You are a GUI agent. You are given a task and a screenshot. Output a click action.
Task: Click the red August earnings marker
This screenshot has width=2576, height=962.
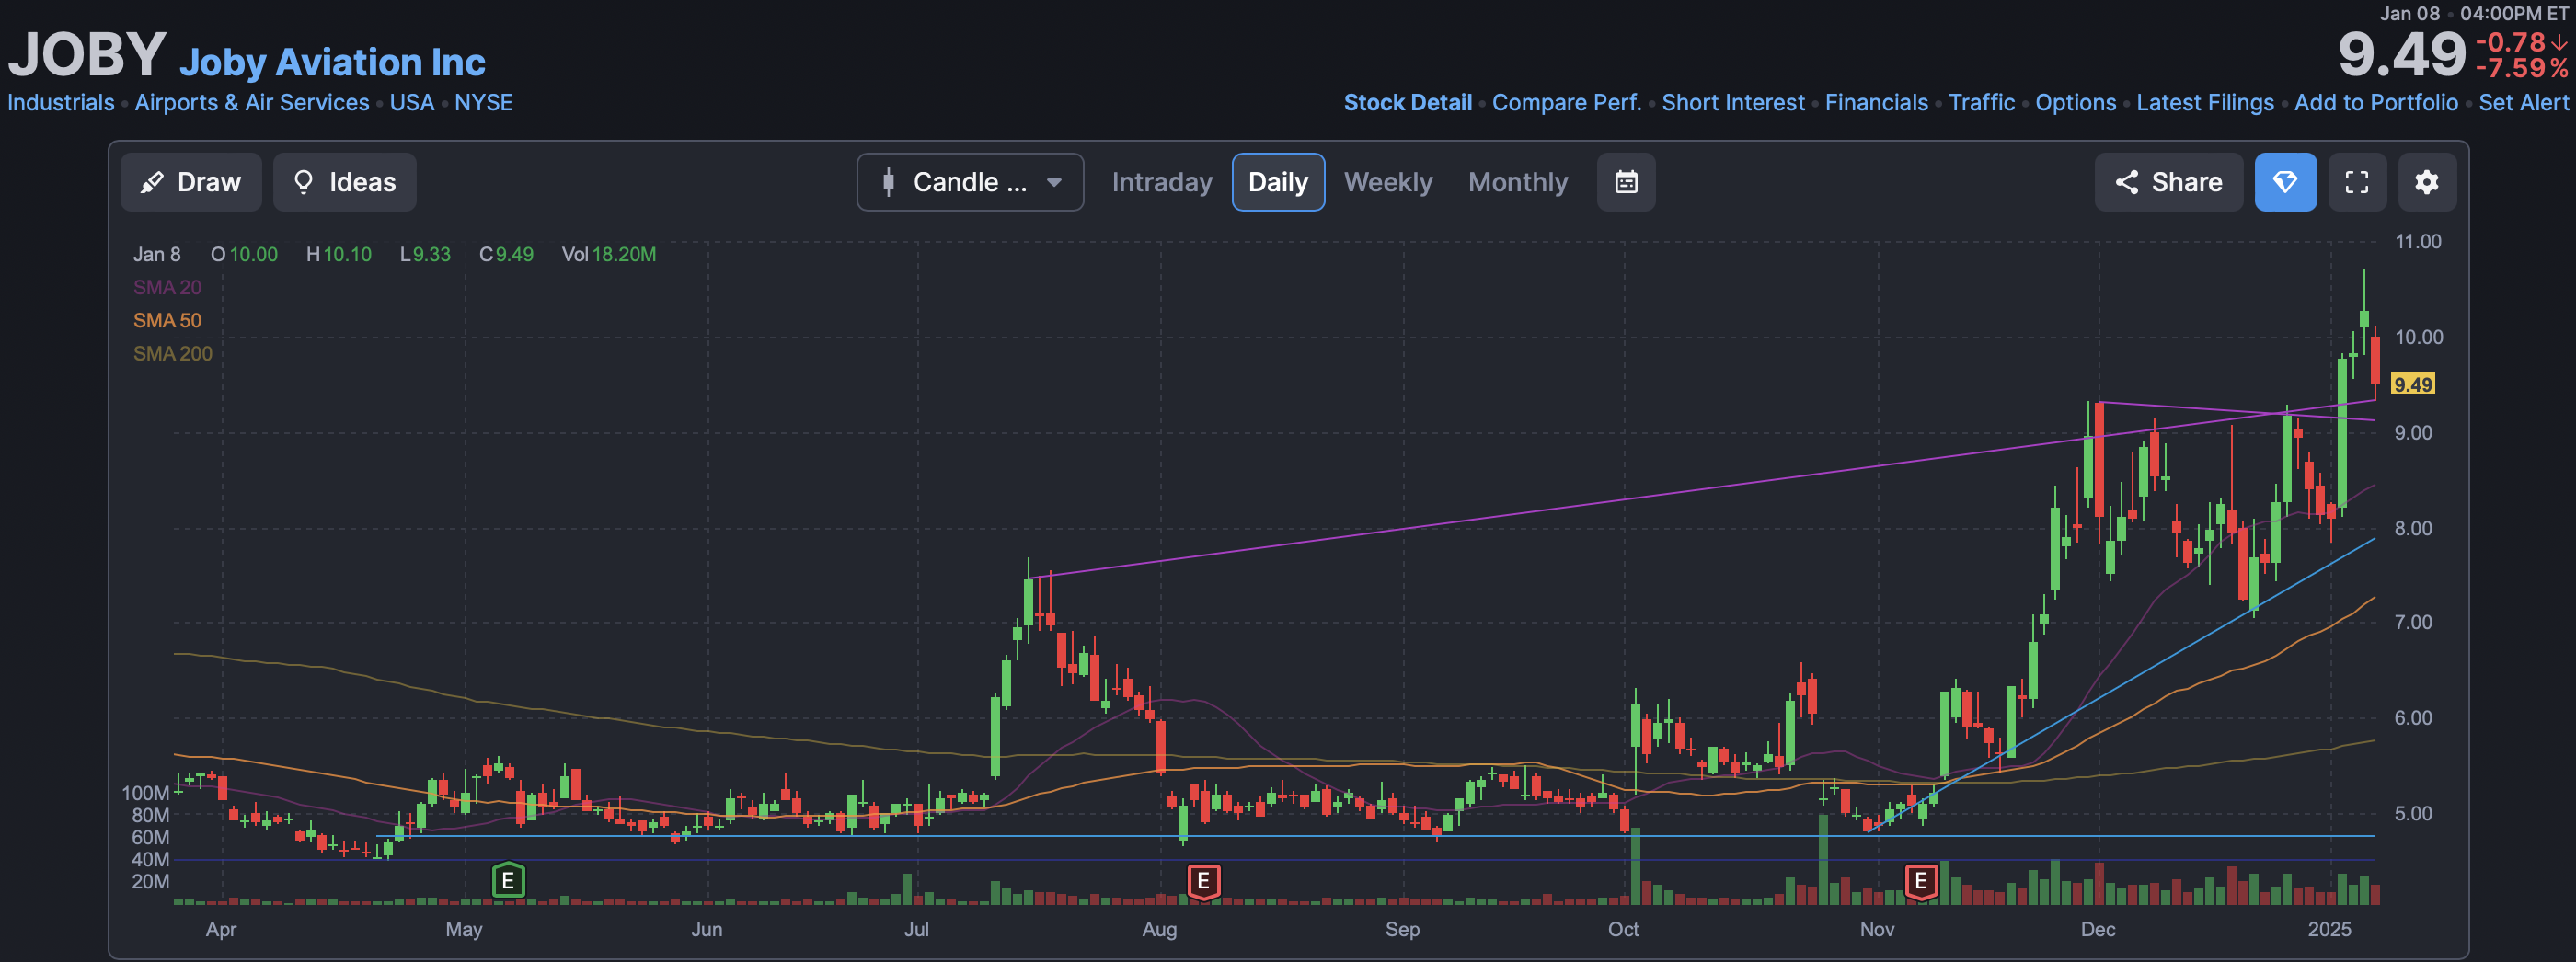coord(1204,881)
